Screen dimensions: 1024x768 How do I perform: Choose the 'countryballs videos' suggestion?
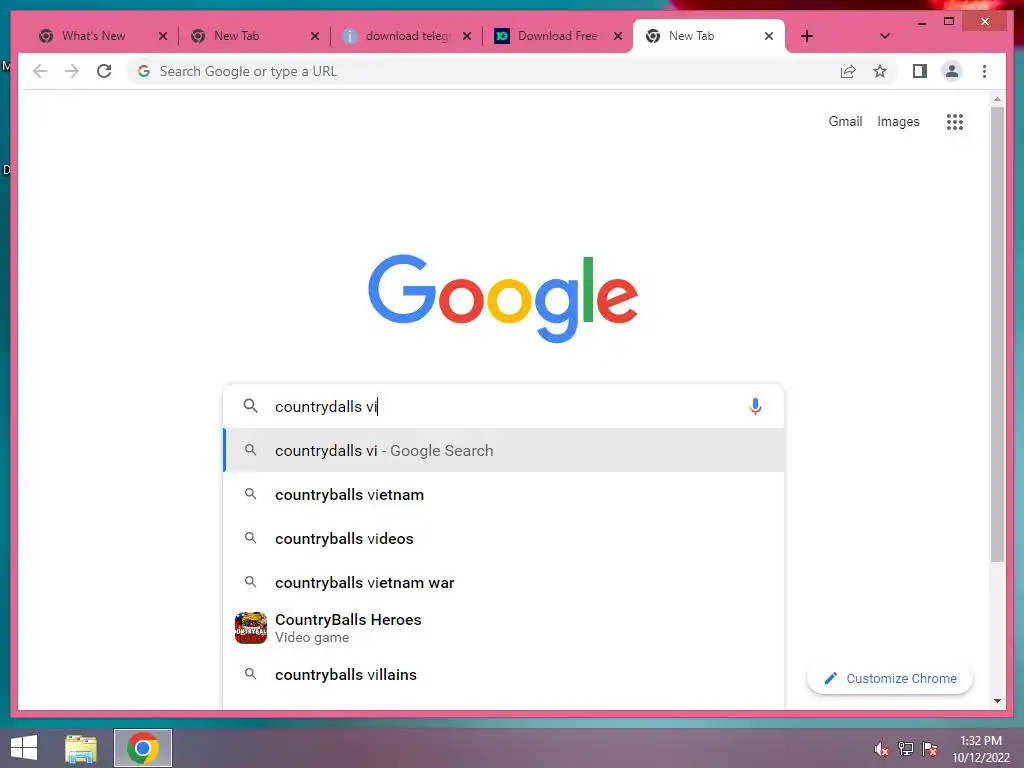[x=504, y=538]
